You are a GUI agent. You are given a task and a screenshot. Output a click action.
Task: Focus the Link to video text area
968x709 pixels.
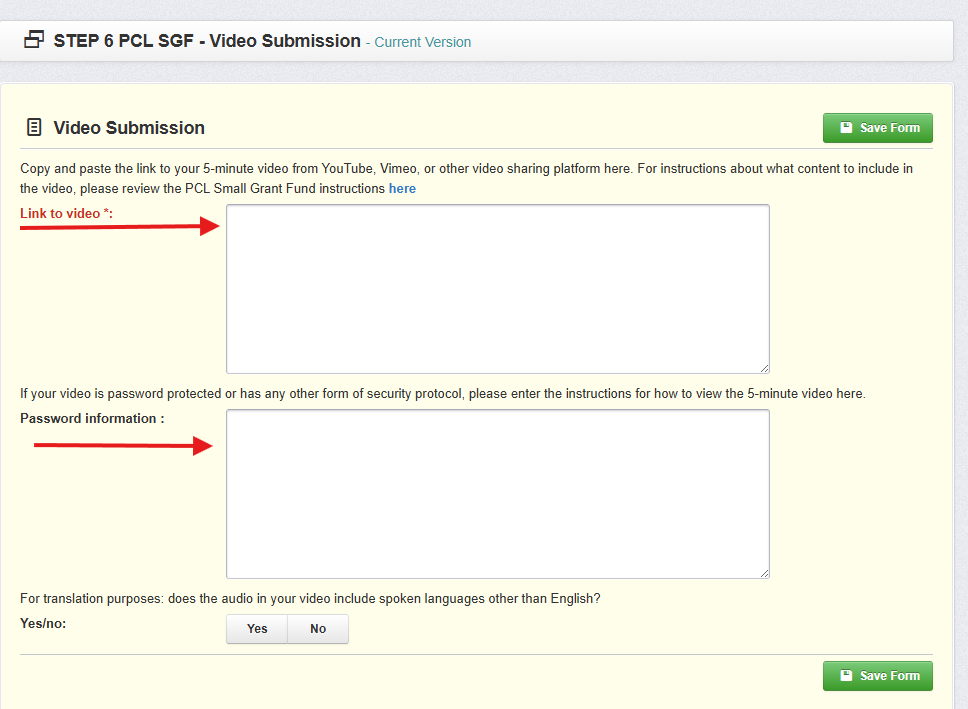pos(497,289)
